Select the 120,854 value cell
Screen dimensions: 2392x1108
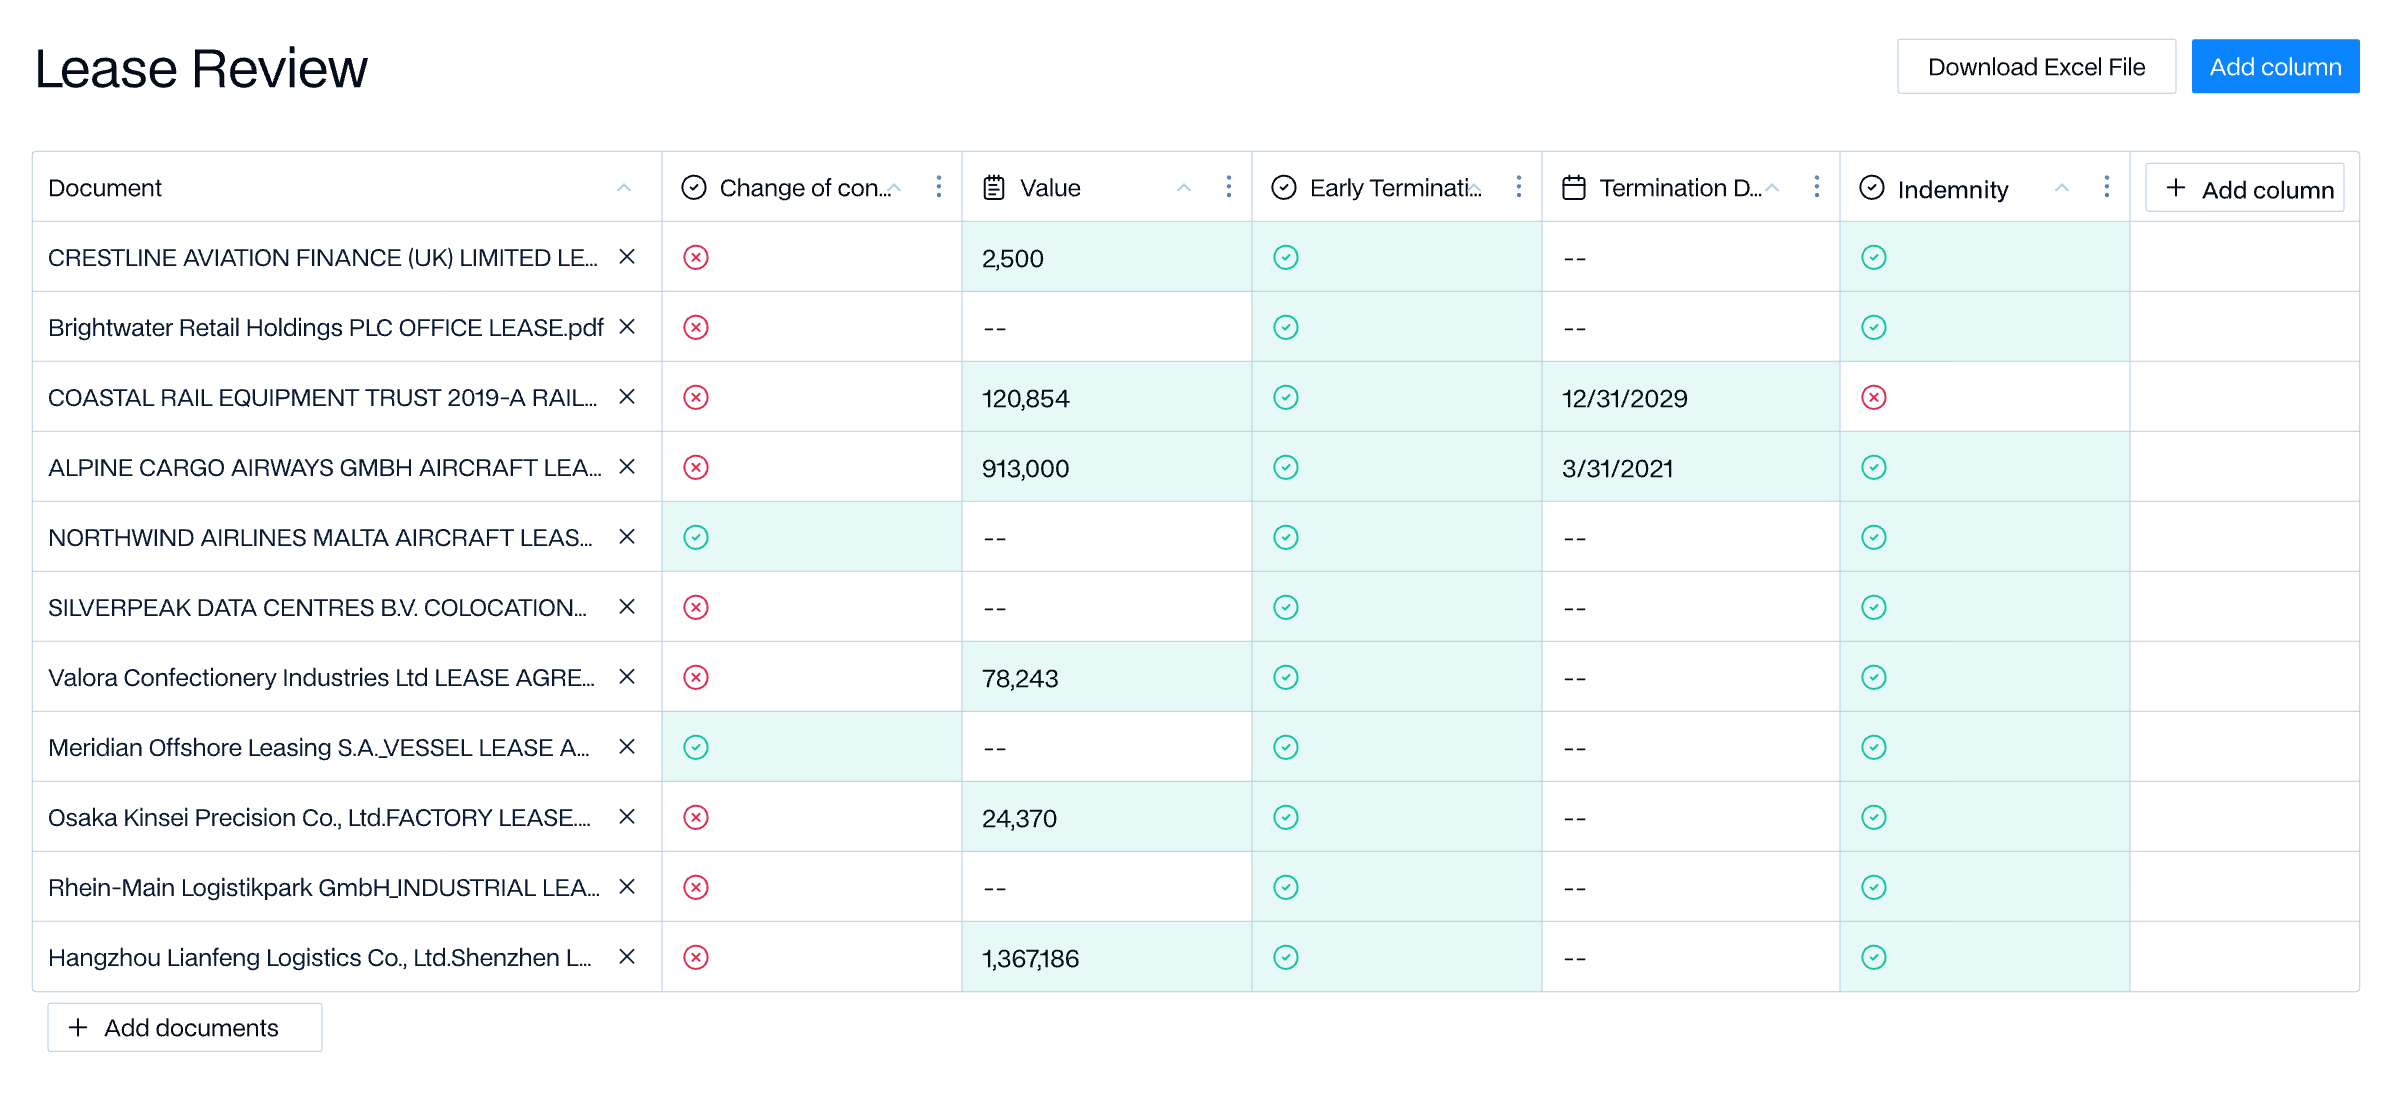pos(1106,397)
